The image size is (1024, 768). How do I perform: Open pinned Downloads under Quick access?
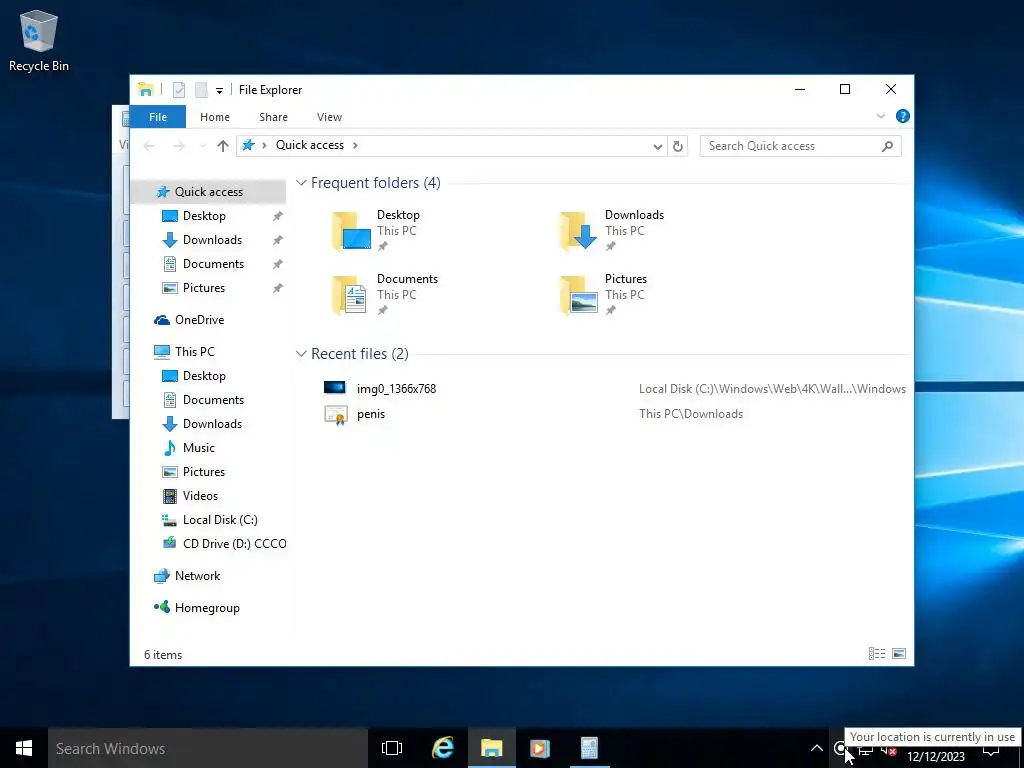coord(212,240)
